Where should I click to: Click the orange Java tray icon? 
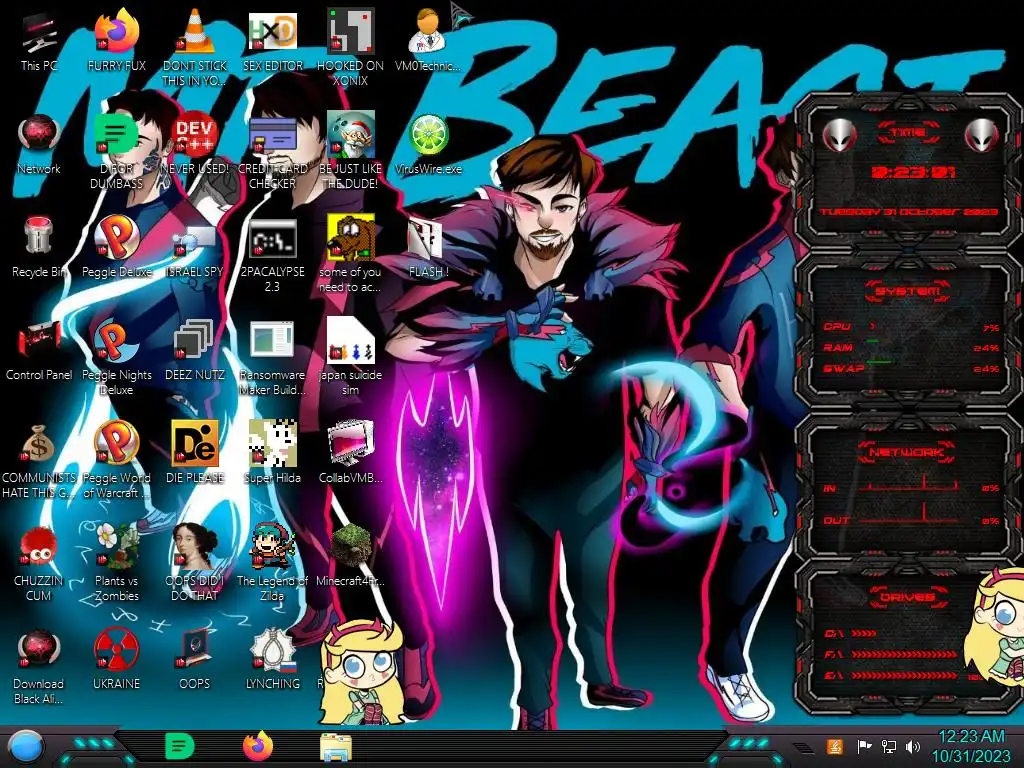[x=835, y=746]
